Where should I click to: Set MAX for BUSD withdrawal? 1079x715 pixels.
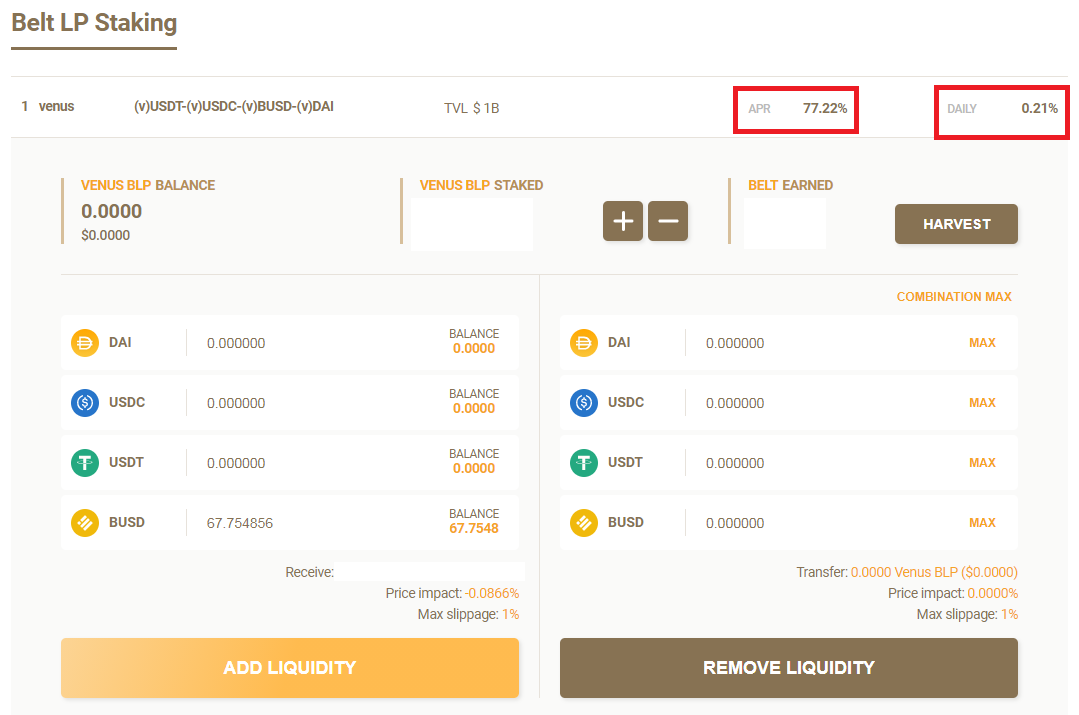click(982, 523)
